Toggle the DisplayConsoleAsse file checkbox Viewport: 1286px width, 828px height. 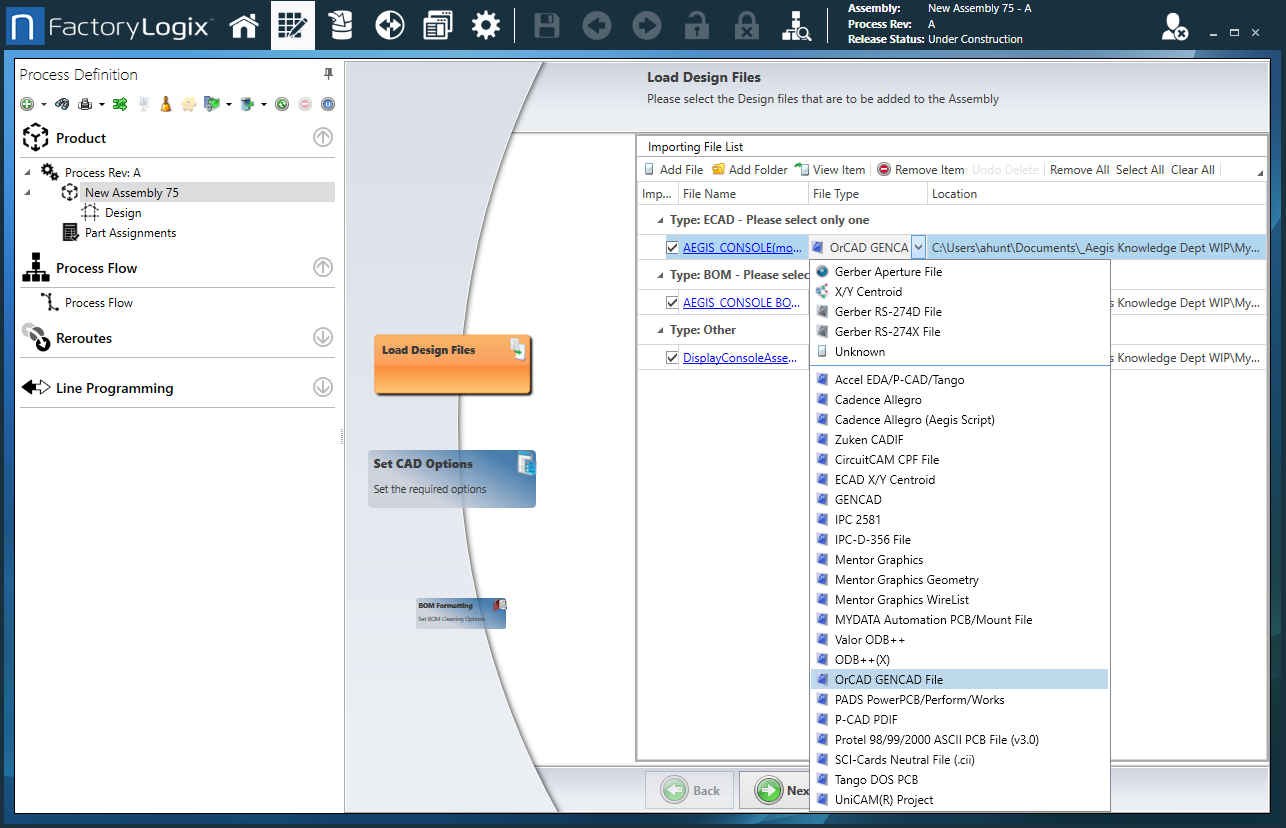(672, 357)
